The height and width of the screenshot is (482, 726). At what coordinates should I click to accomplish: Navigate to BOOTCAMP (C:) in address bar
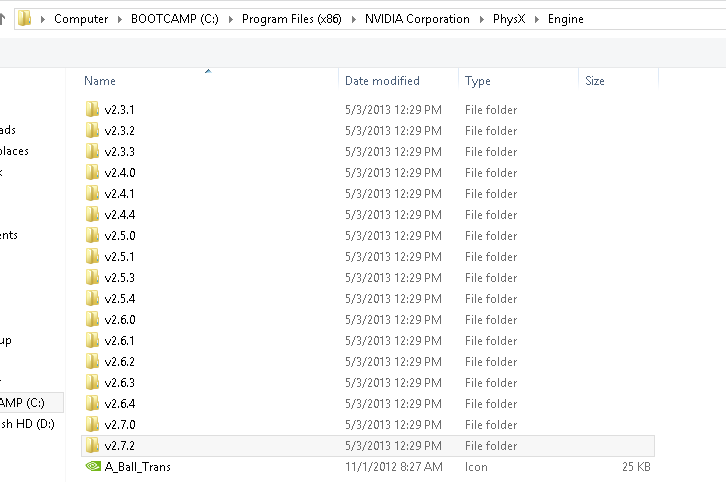tap(175, 19)
